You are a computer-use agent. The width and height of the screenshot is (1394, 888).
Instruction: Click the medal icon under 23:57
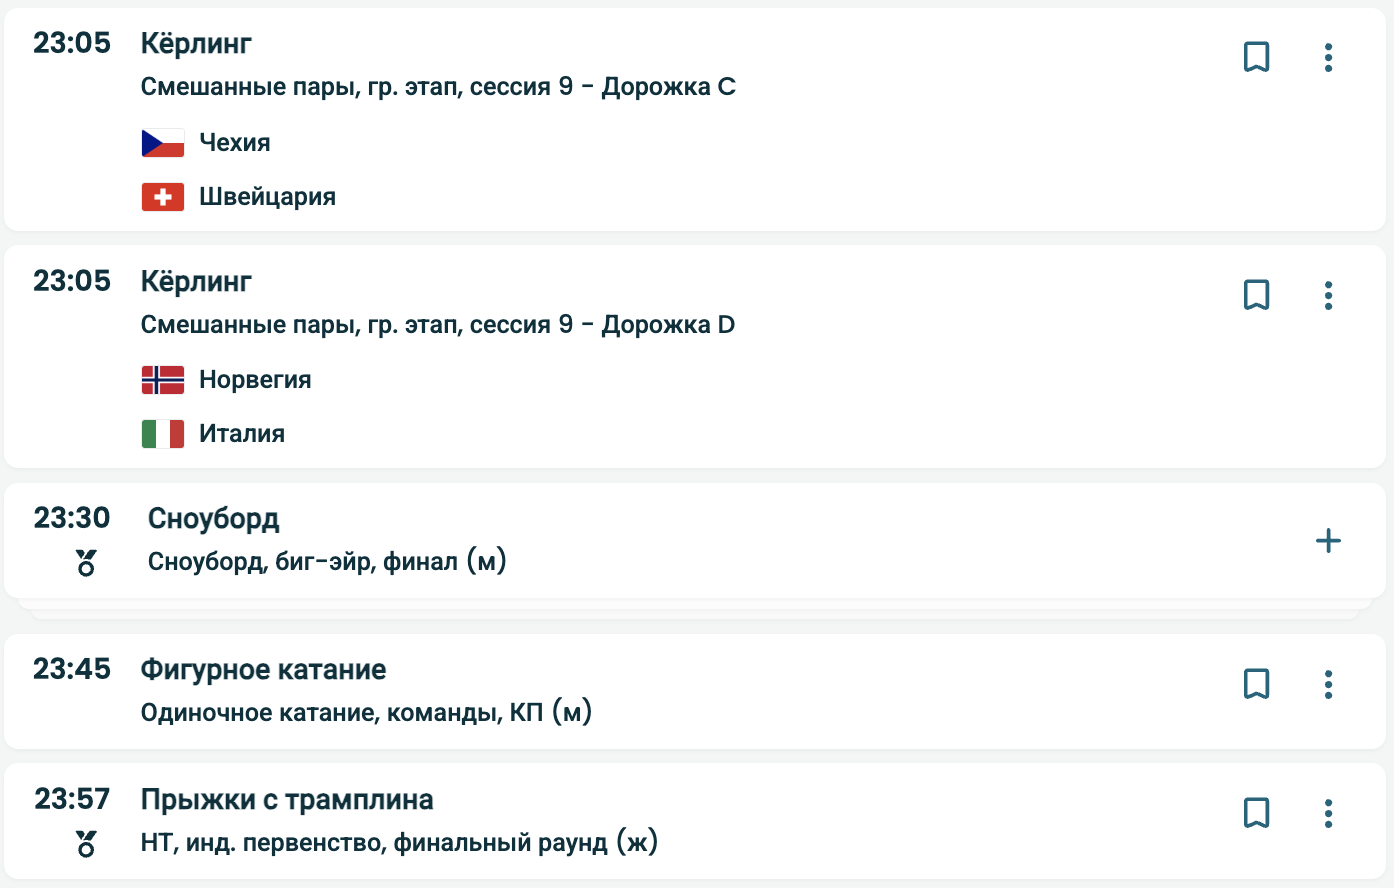(x=86, y=844)
